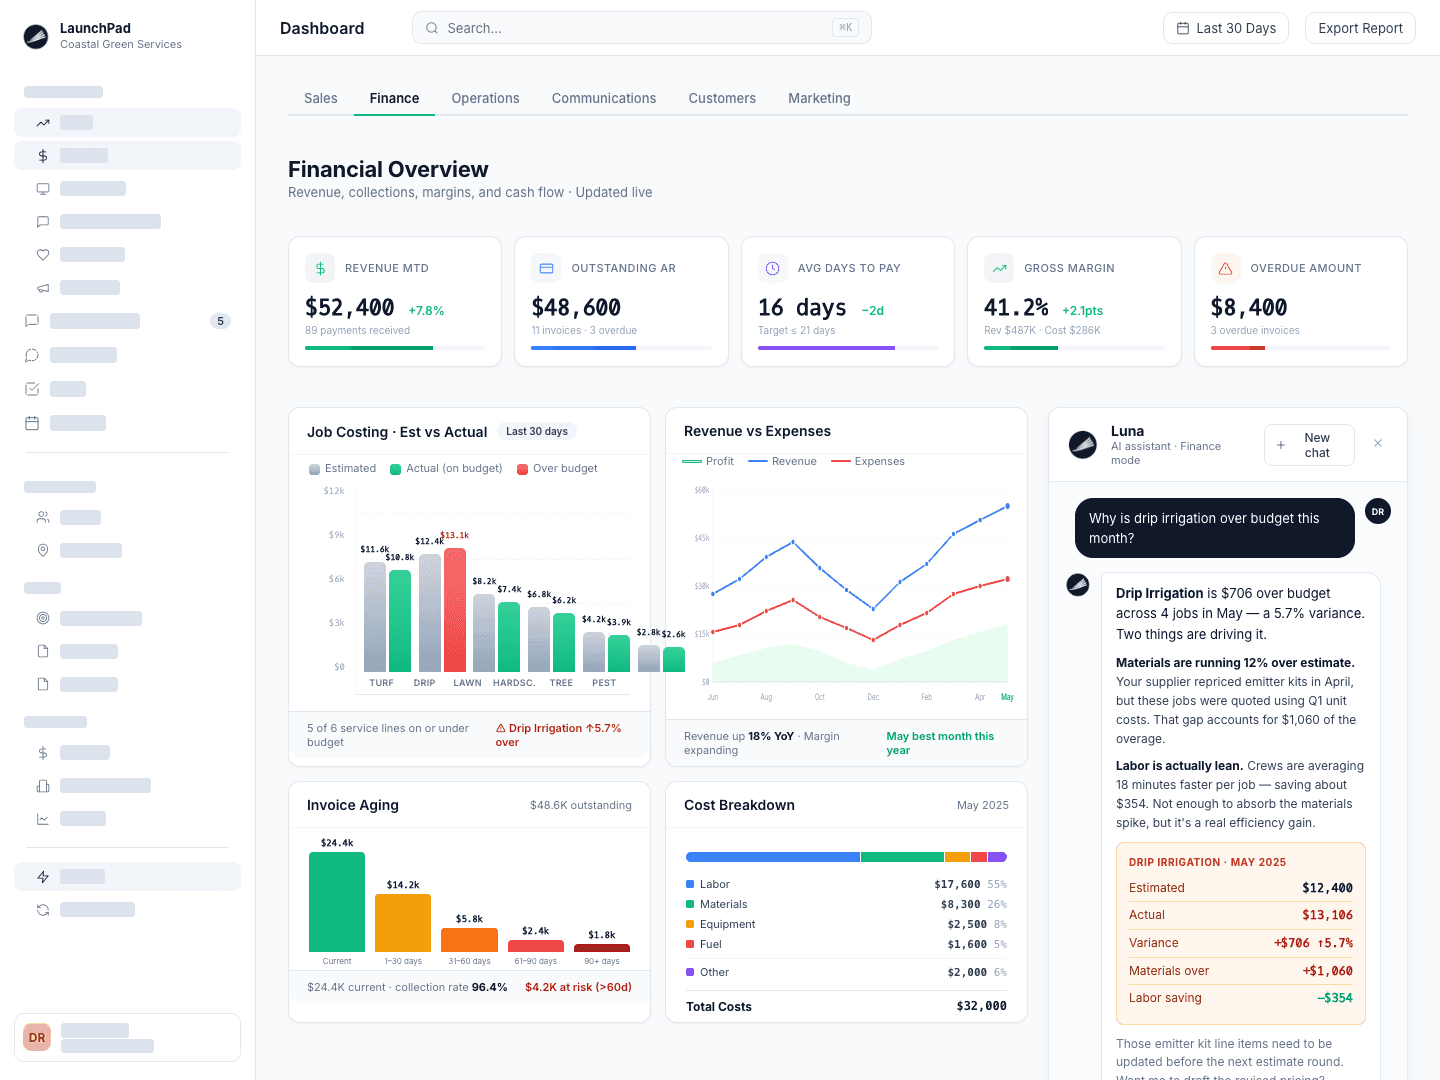The image size is (1440, 1080).
Task: Click the LaunchPad logo icon
Action: (x=36, y=36)
